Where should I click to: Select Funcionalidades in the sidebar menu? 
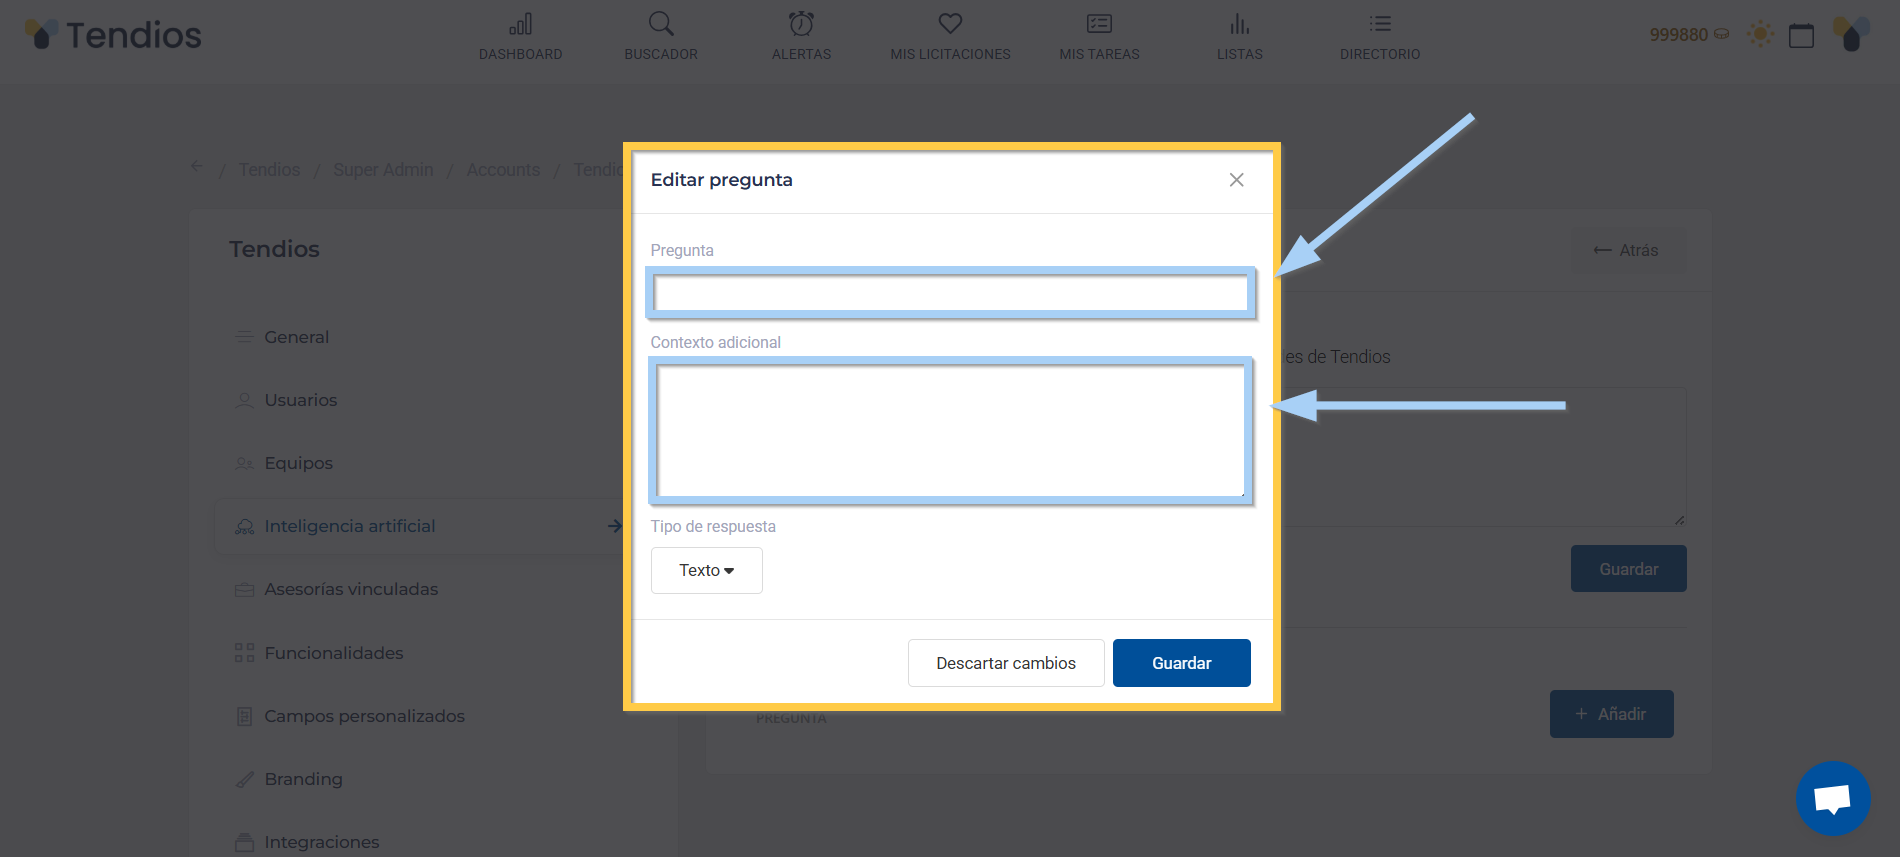(333, 653)
